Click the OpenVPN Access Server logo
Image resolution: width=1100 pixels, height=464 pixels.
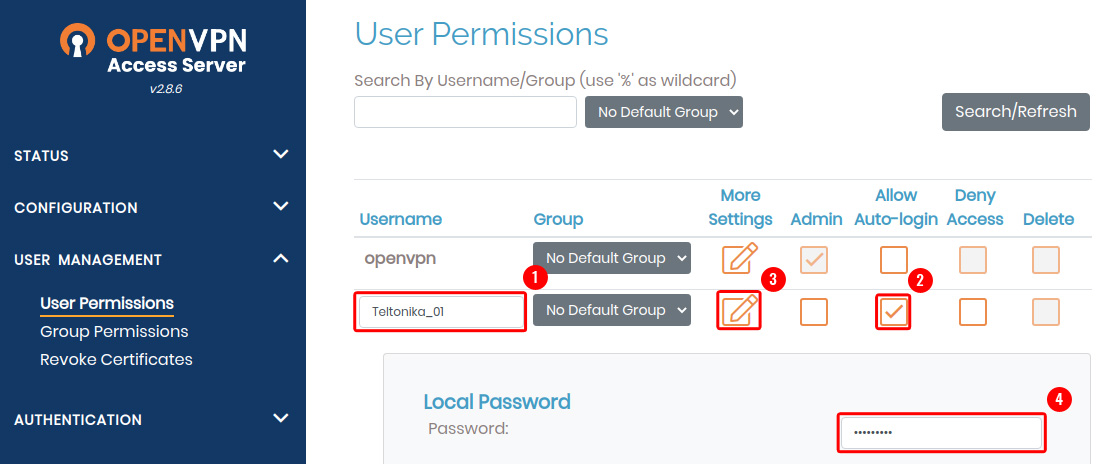[x=153, y=50]
